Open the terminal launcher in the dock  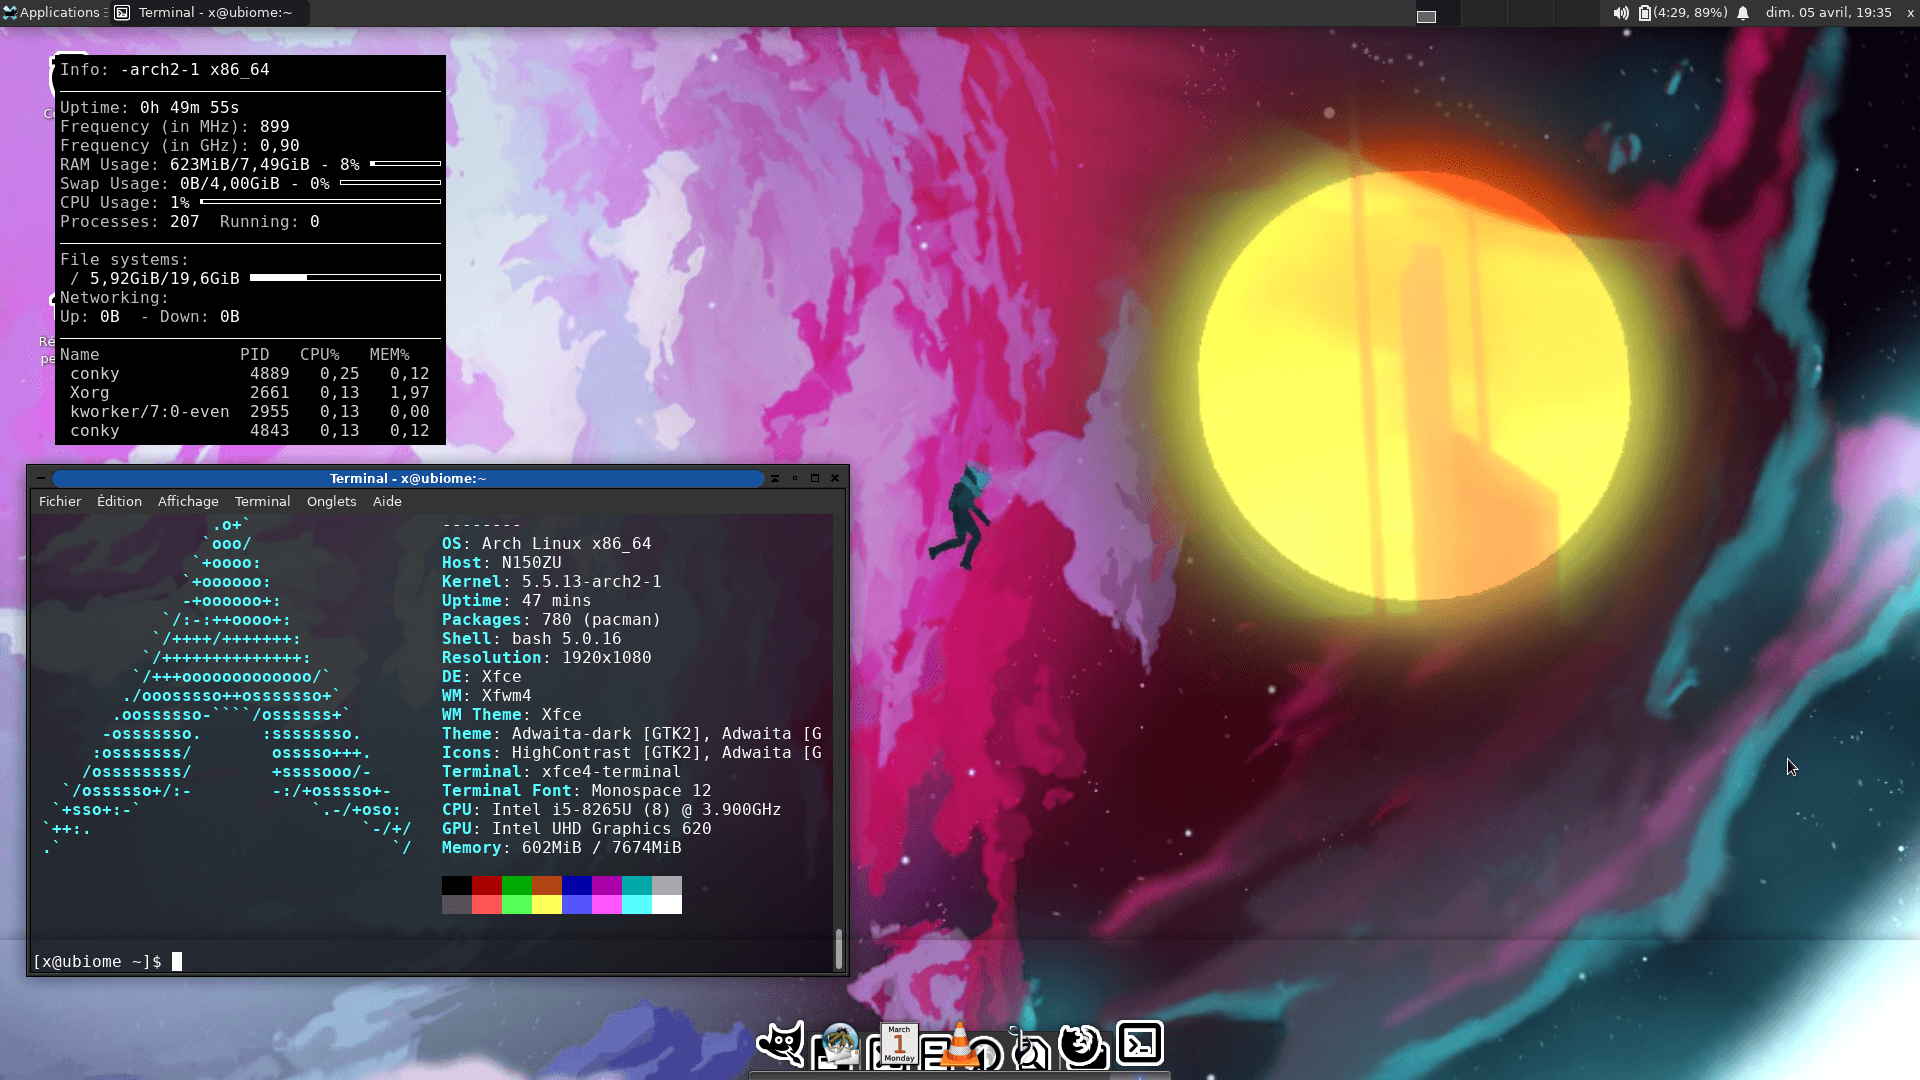click(x=1140, y=1043)
